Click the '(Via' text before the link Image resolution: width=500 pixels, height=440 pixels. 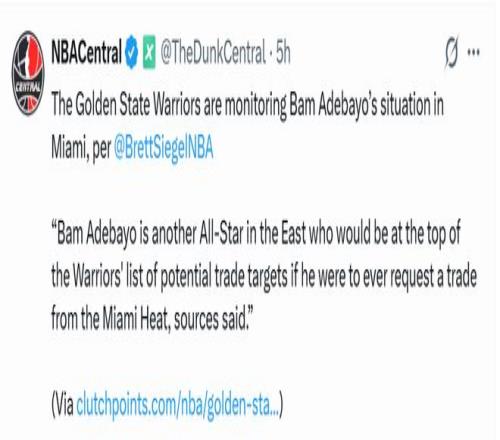pos(62,405)
